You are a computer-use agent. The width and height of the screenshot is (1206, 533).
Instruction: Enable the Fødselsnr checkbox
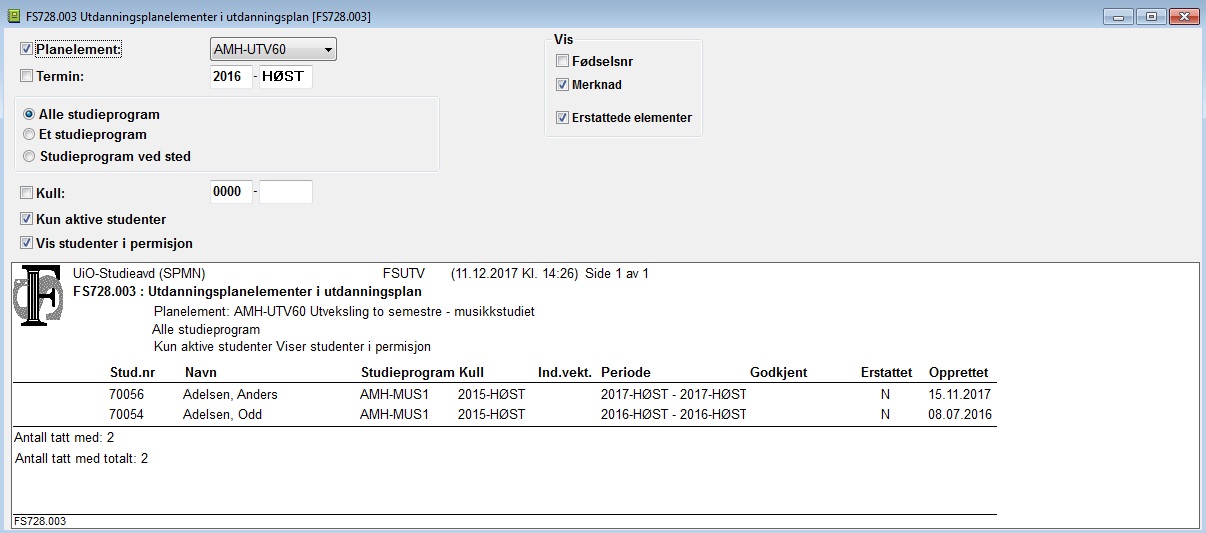[x=562, y=62]
